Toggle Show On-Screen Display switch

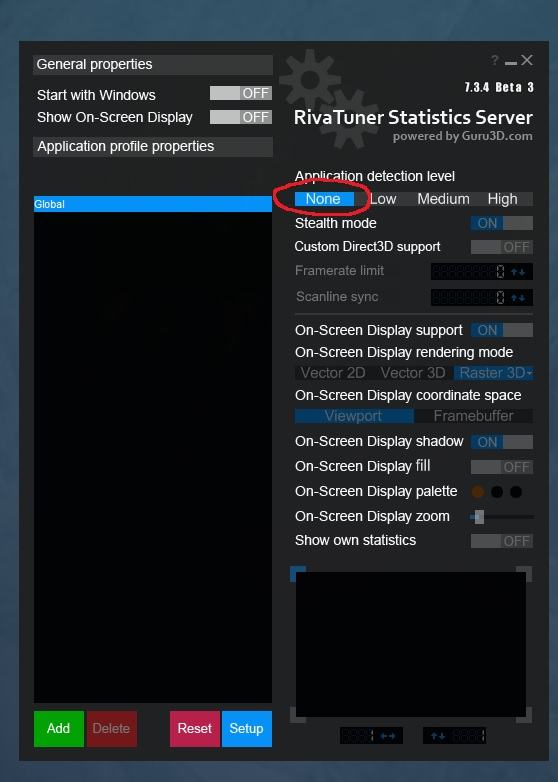[241, 117]
